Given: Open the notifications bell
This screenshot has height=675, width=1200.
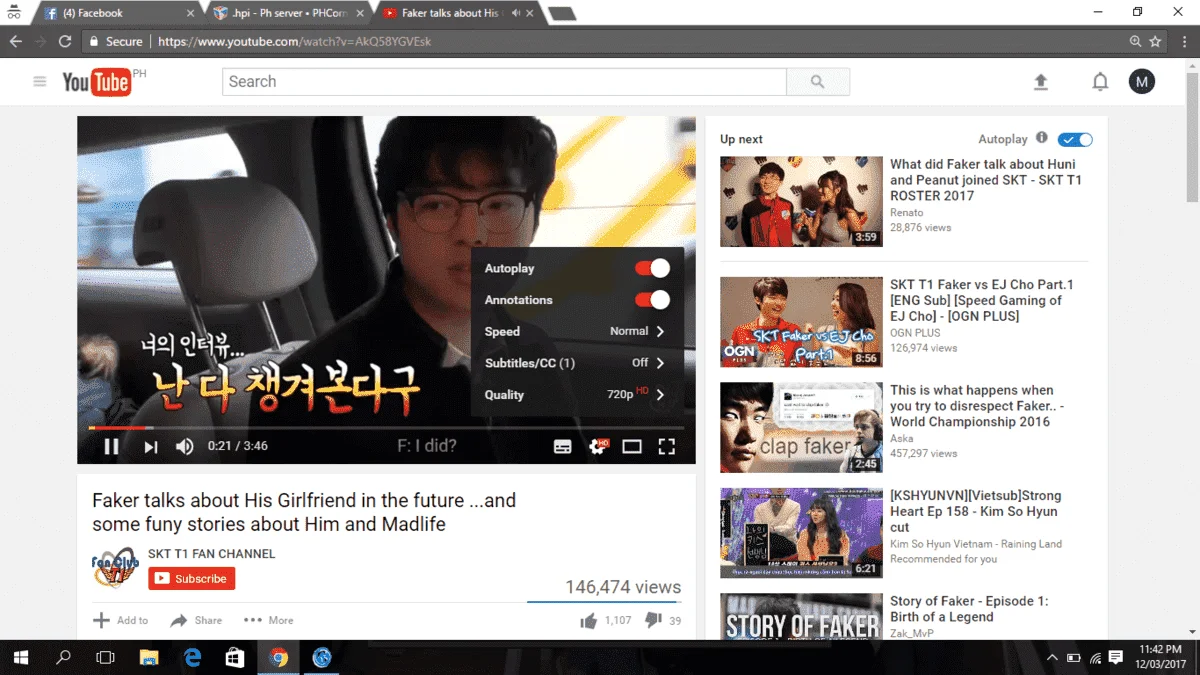Looking at the screenshot, I should 1100,82.
